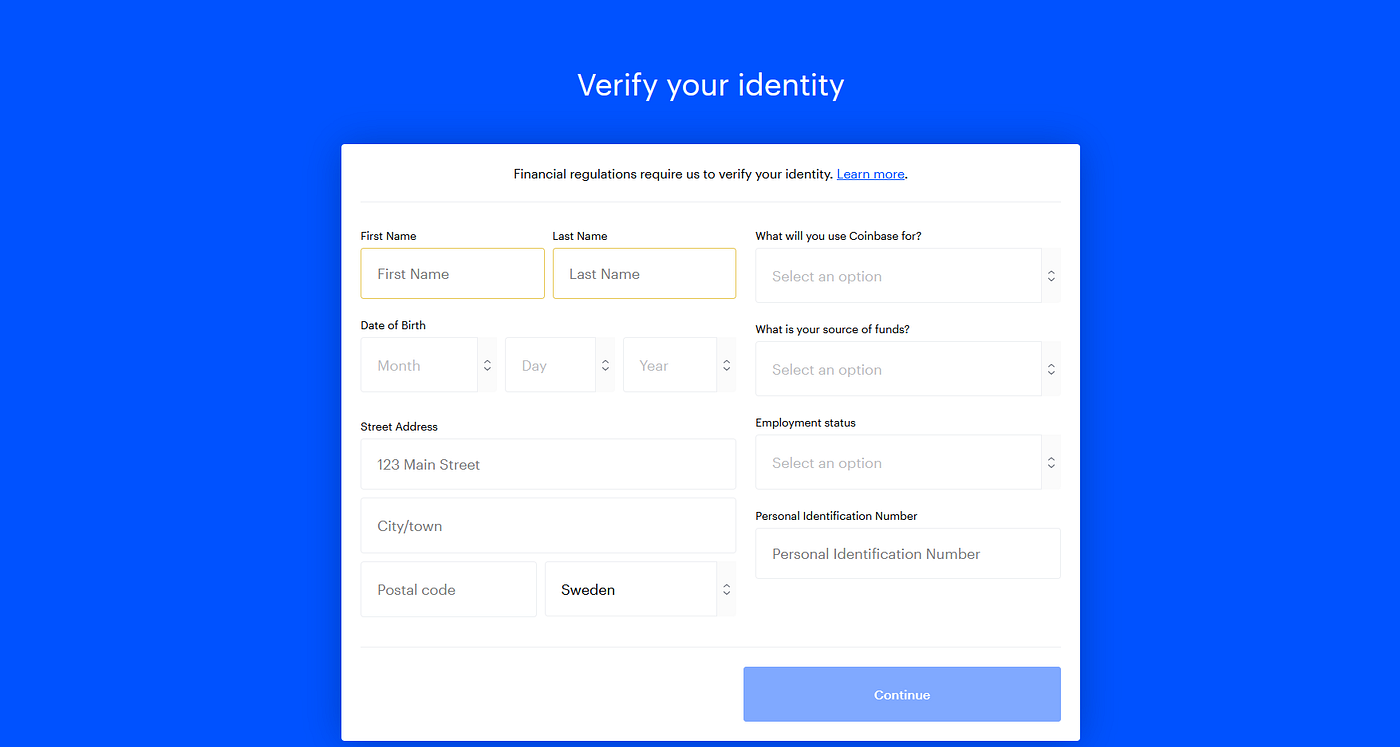The height and width of the screenshot is (747, 1400).
Task: Select the Personal Identification Number field
Action: [x=908, y=553]
